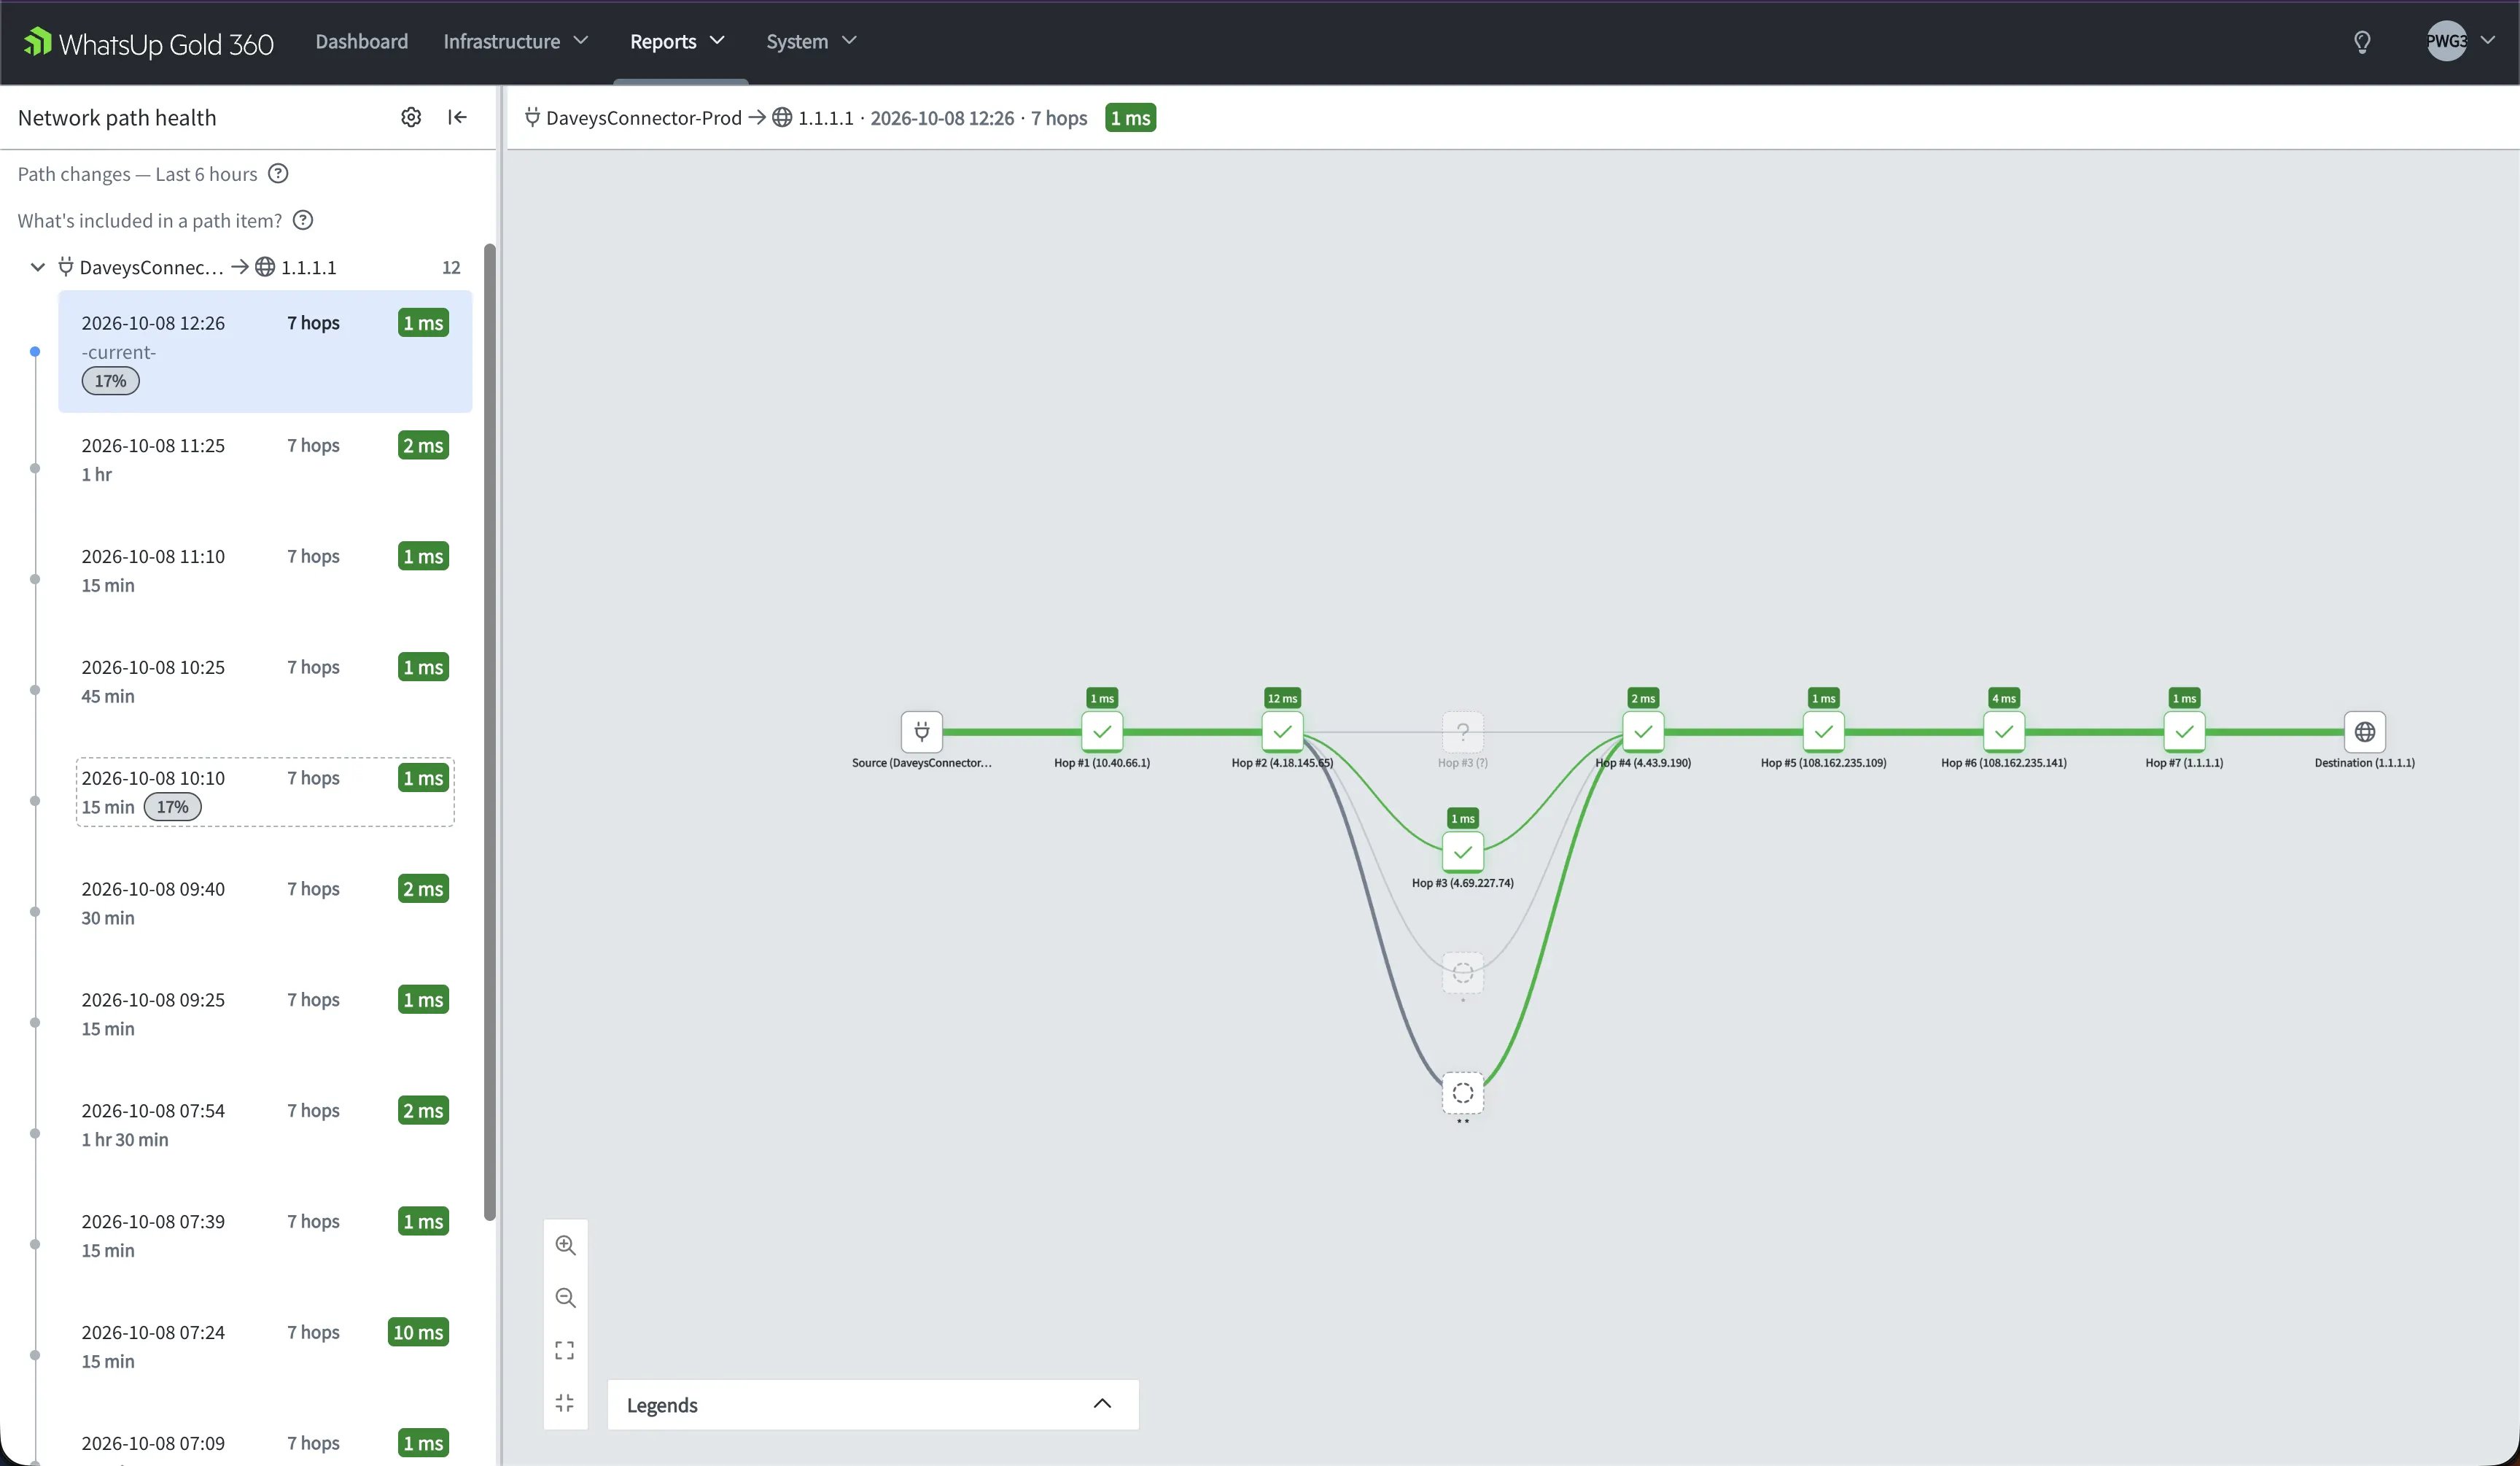The width and height of the screenshot is (2520, 1466).
Task: Click the 12 ms latency badge above Hop #2
Action: pyautogui.click(x=1282, y=698)
